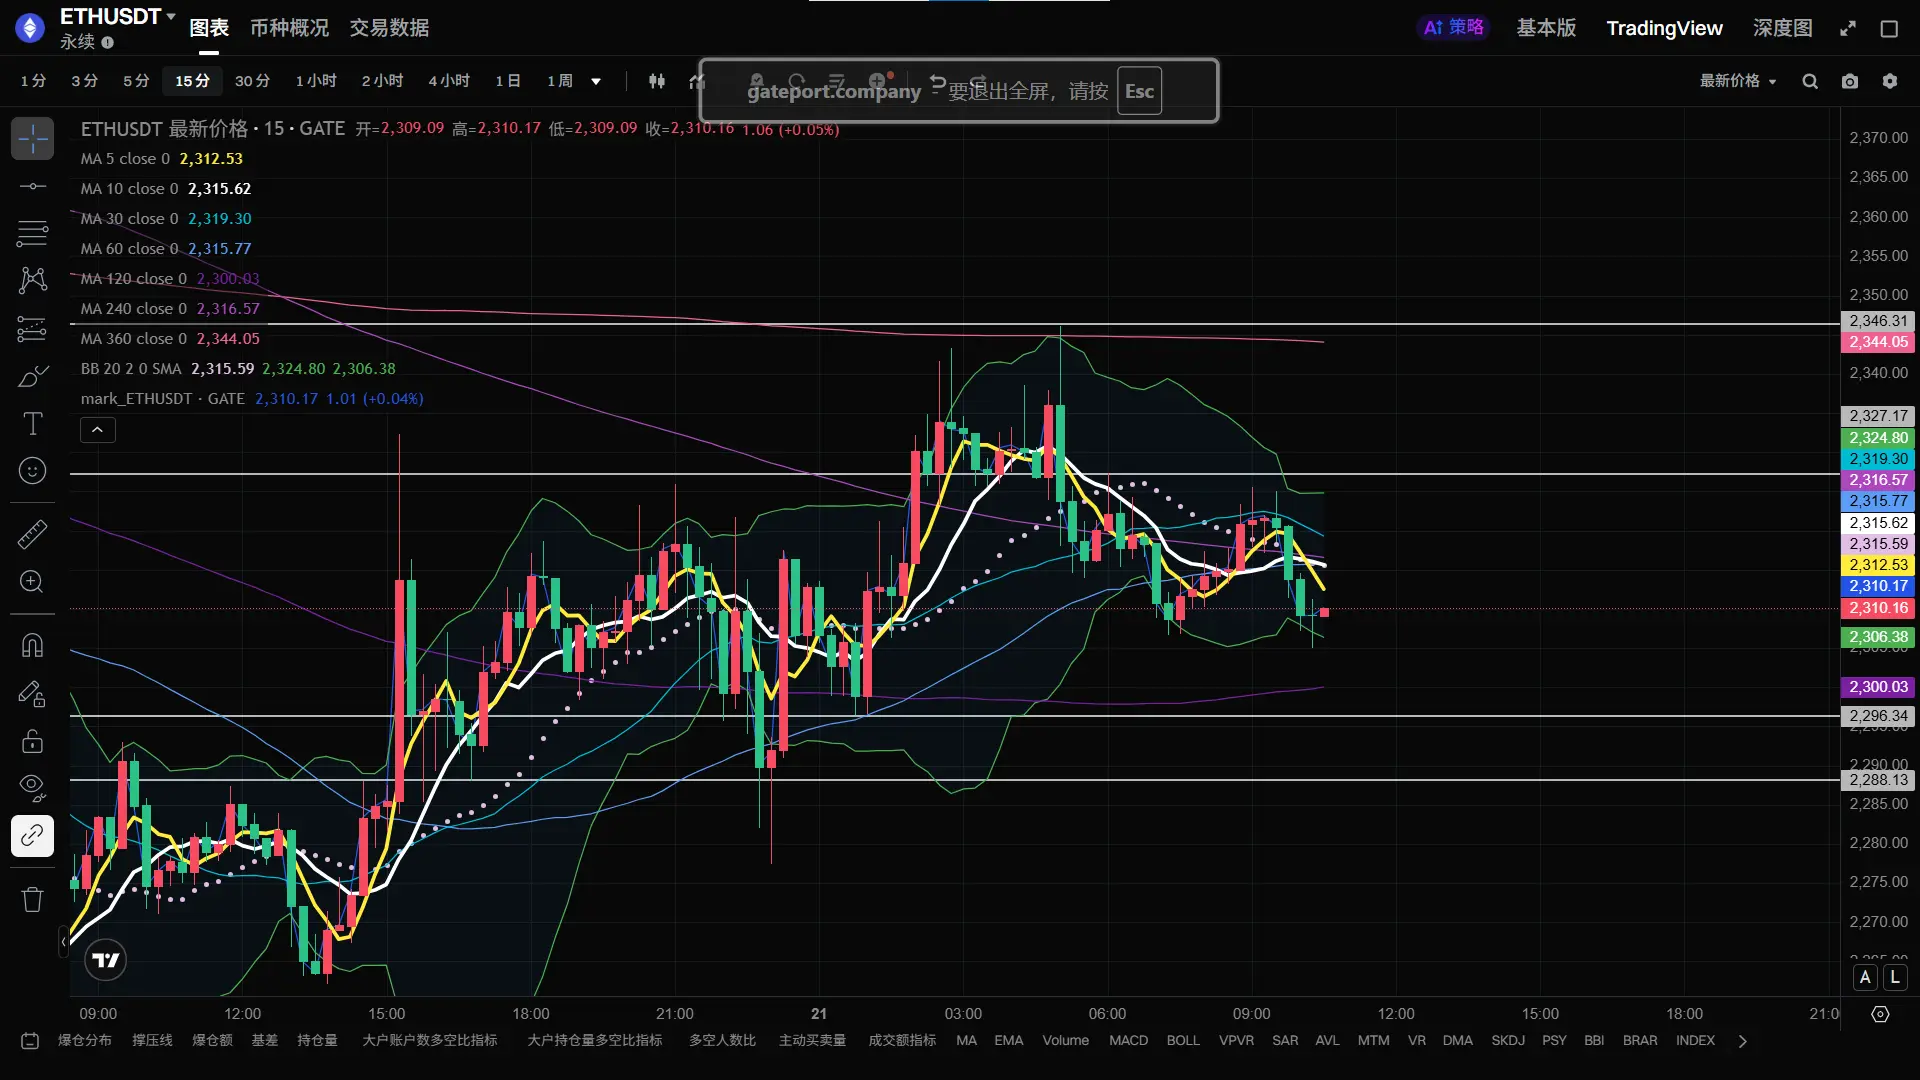Toggle hide drawings eye icon

tap(32, 787)
